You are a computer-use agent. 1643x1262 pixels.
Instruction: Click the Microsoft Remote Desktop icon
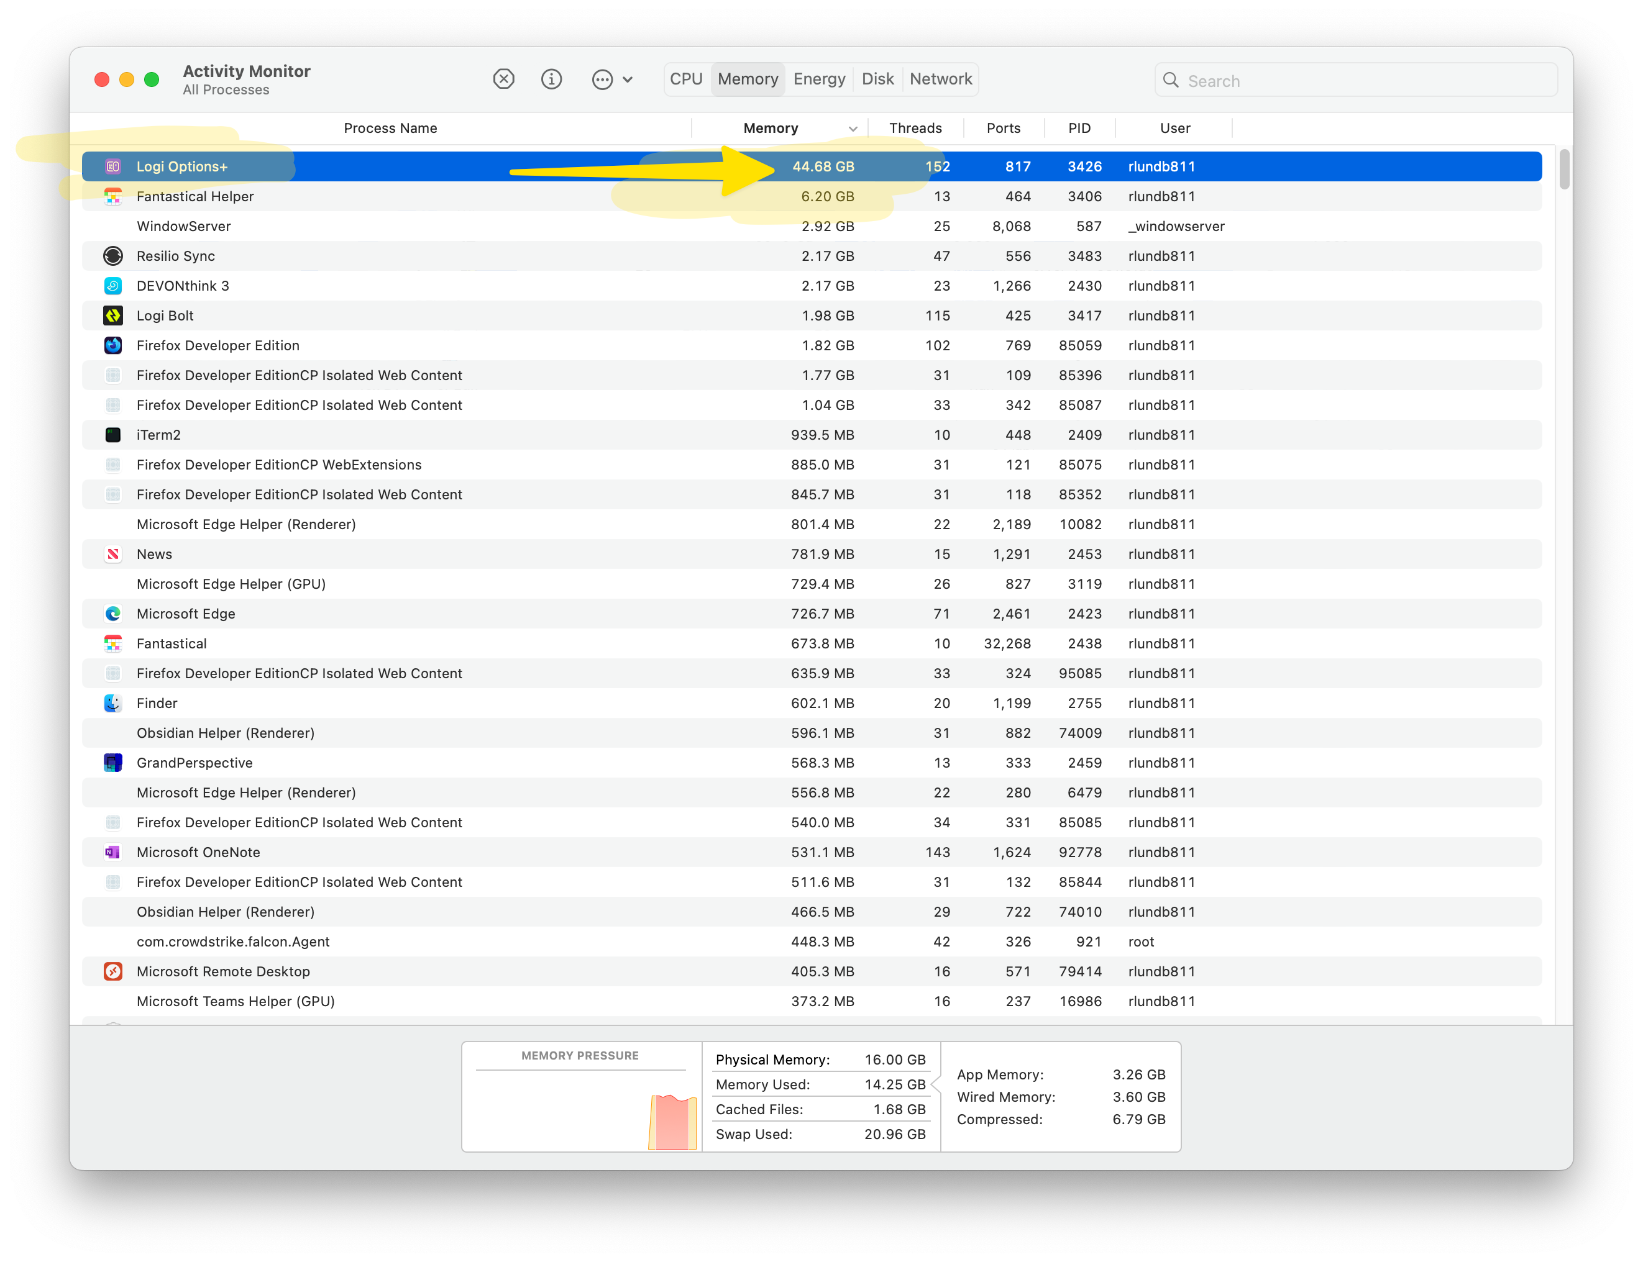113,972
